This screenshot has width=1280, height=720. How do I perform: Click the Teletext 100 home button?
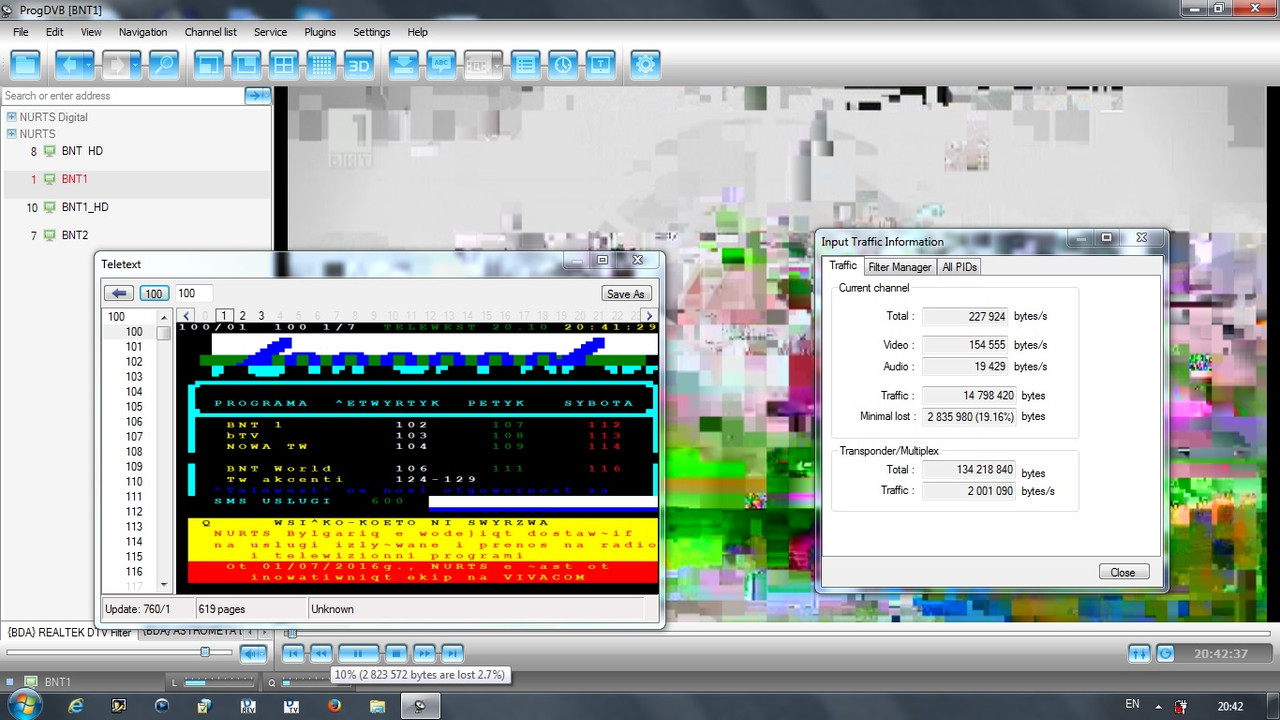coord(154,293)
